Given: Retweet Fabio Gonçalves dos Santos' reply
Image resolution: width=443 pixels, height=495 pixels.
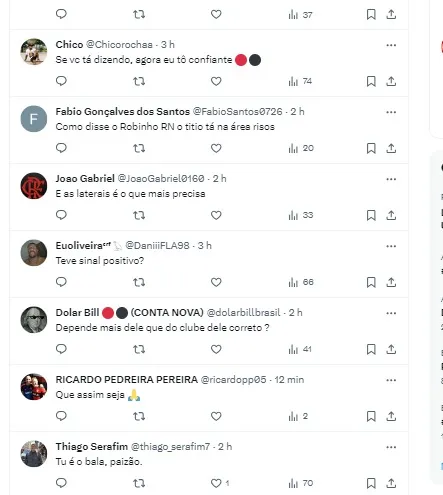Looking at the screenshot, I should 139,148.
